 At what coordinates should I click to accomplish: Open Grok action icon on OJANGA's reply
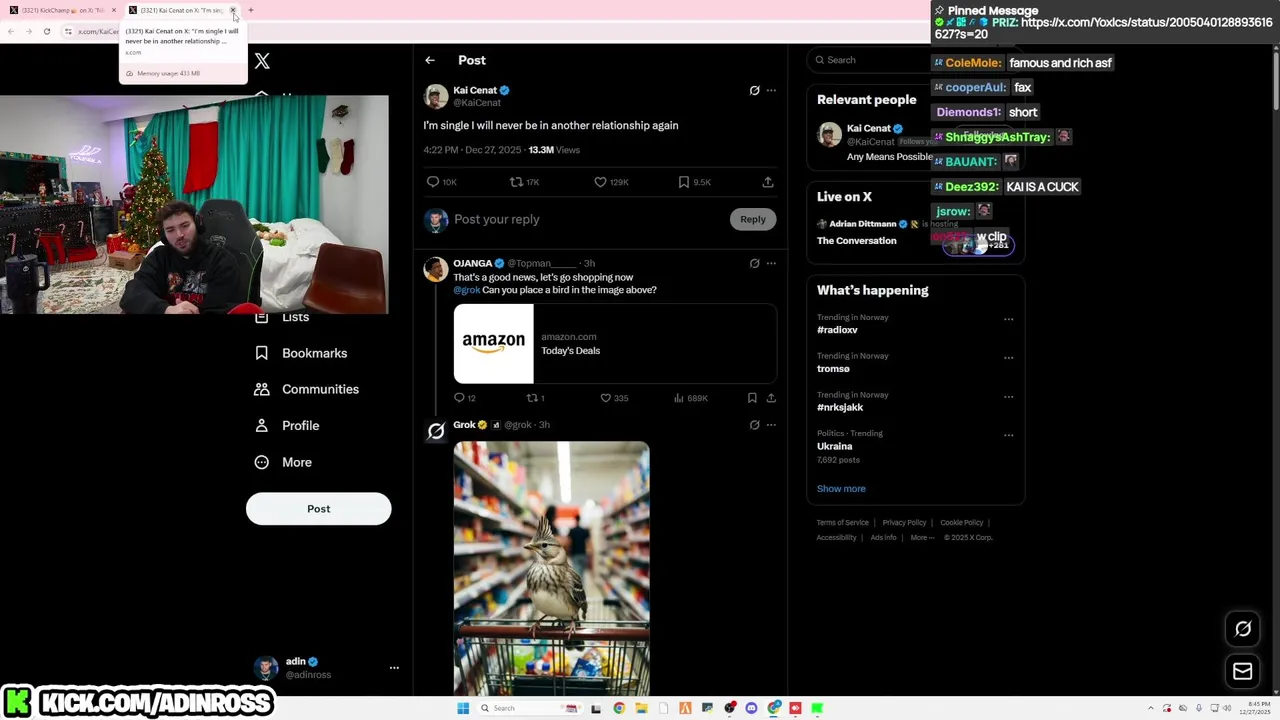coord(754,263)
